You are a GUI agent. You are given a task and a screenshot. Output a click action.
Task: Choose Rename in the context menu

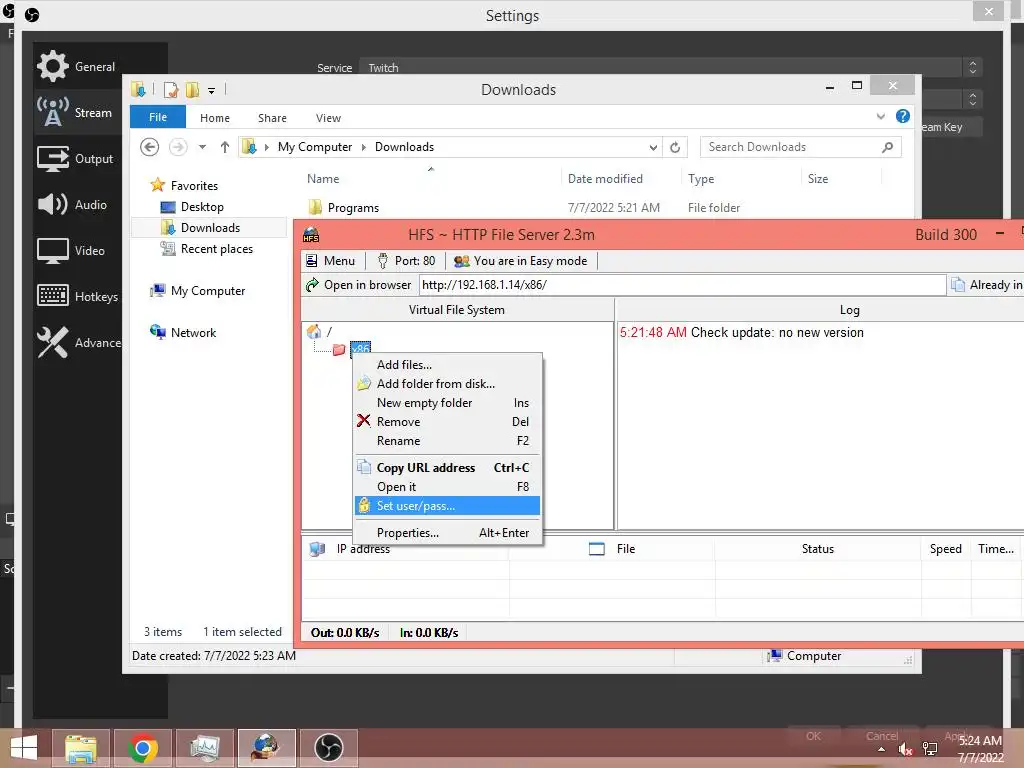(x=447, y=440)
